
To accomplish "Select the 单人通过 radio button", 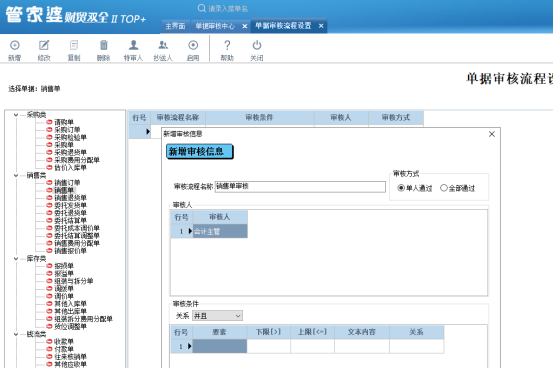I will [401, 188].
